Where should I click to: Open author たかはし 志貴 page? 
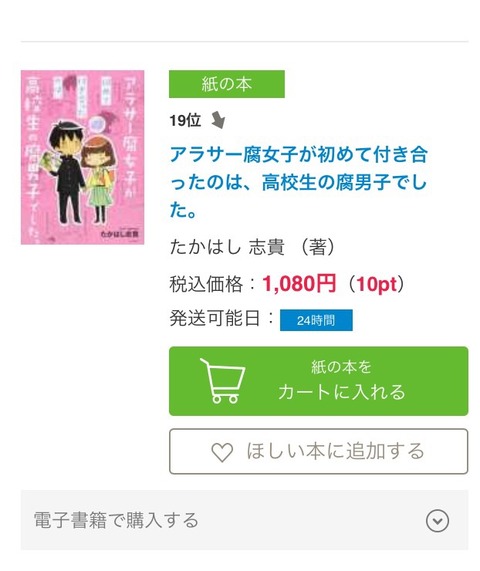(x=227, y=247)
